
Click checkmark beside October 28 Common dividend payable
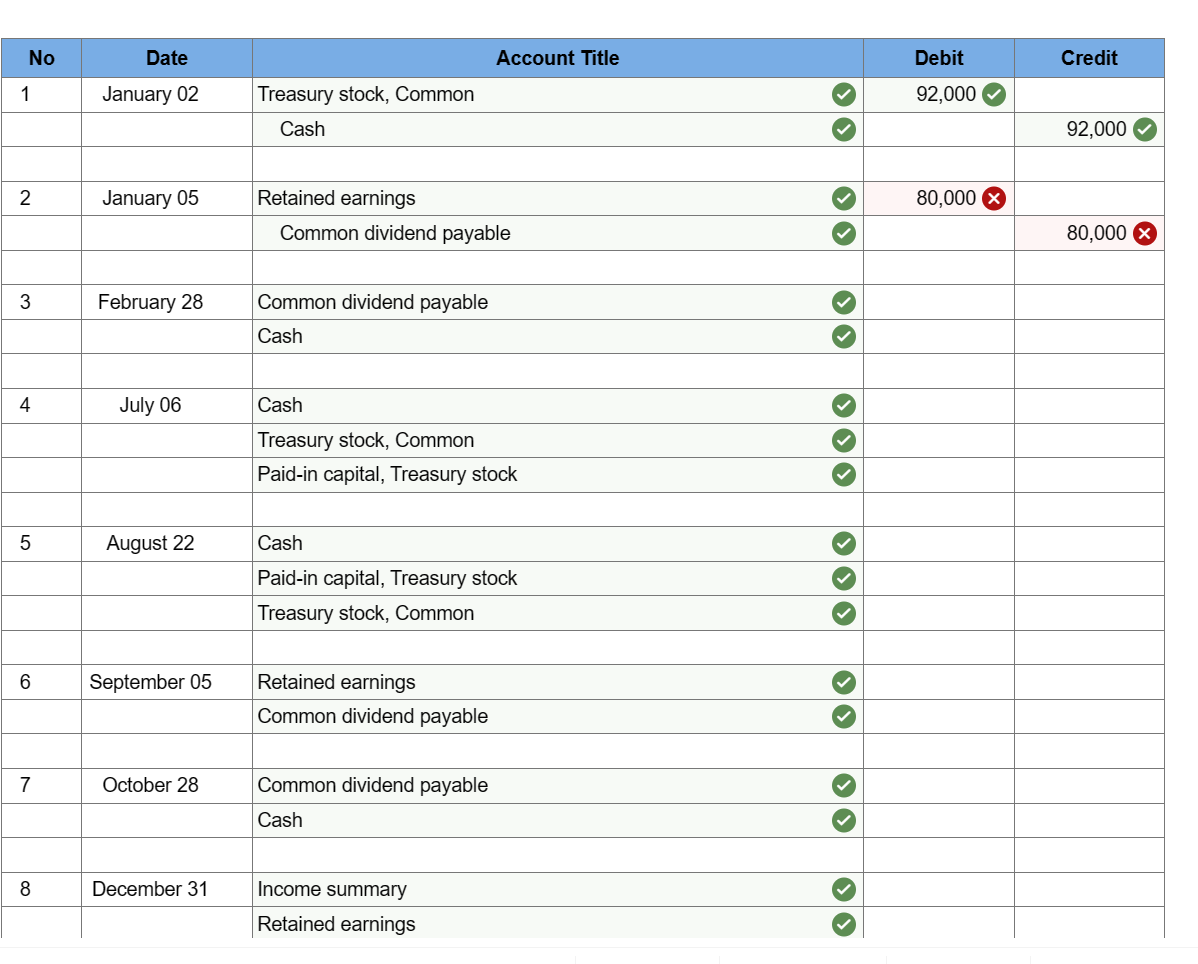pos(843,785)
